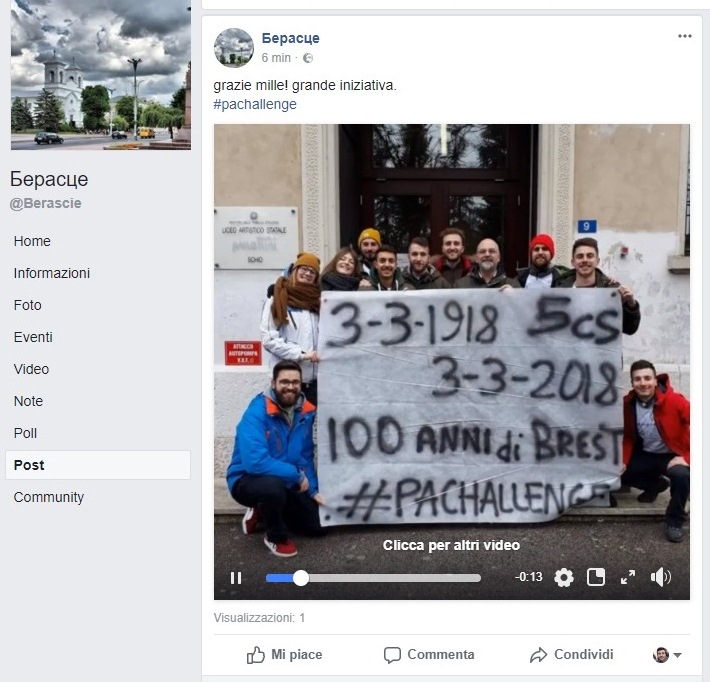Select Informazioni in the sidebar
The height and width of the screenshot is (683, 710).
(52, 274)
